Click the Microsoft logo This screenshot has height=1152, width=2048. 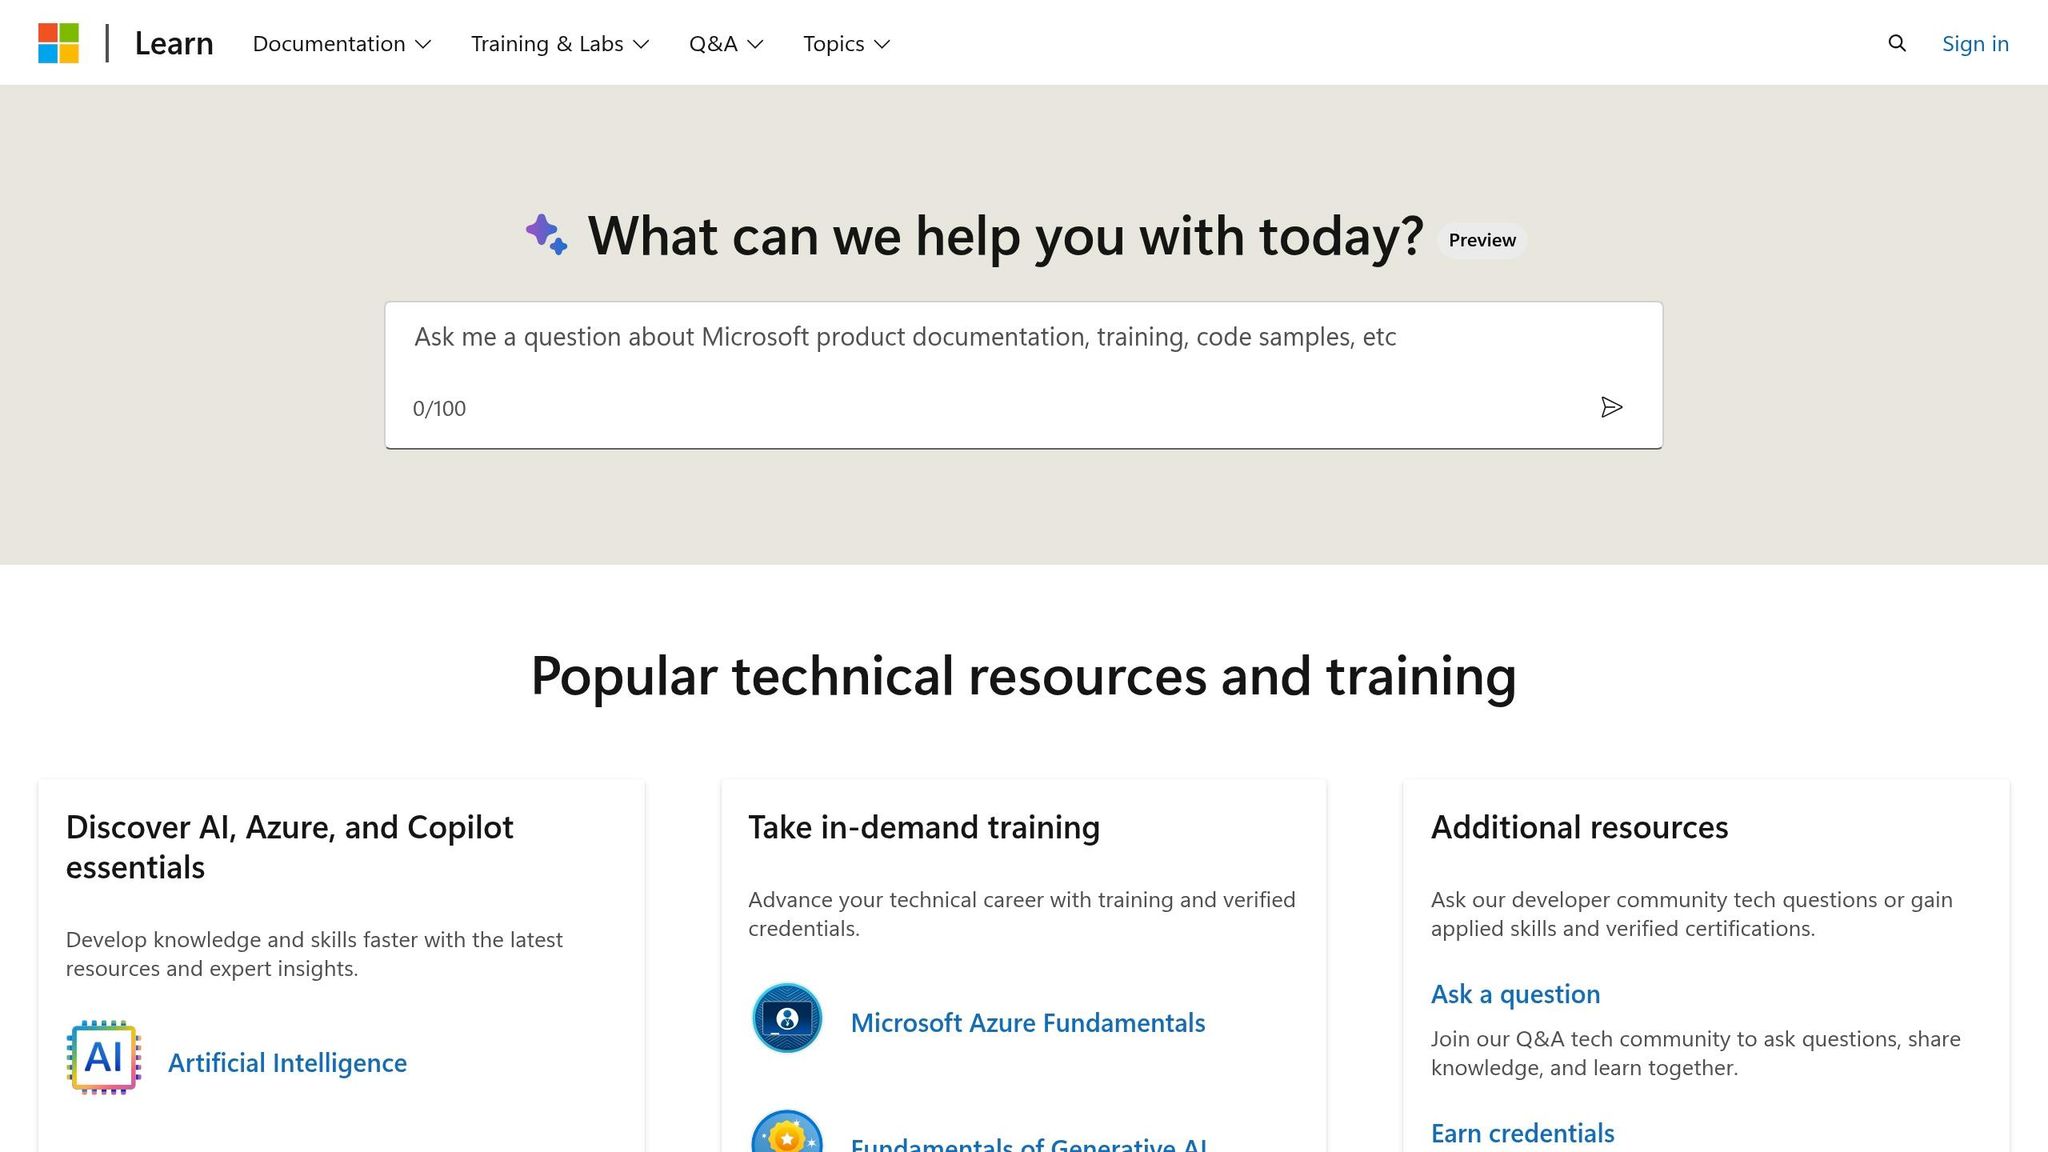(x=59, y=42)
